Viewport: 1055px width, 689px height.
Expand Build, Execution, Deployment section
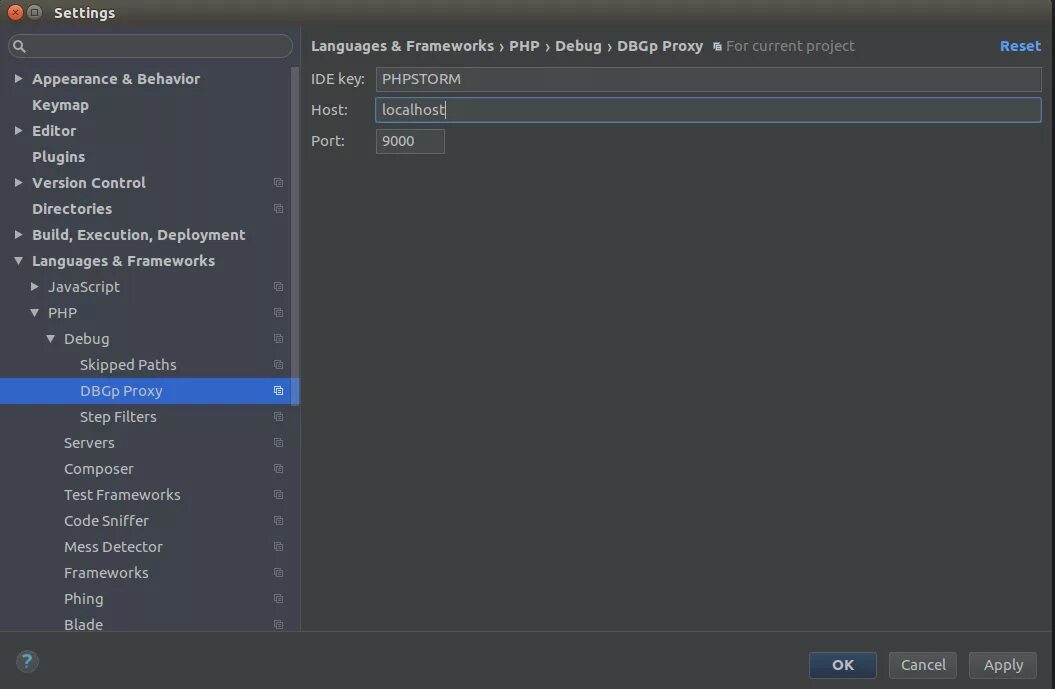18,235
